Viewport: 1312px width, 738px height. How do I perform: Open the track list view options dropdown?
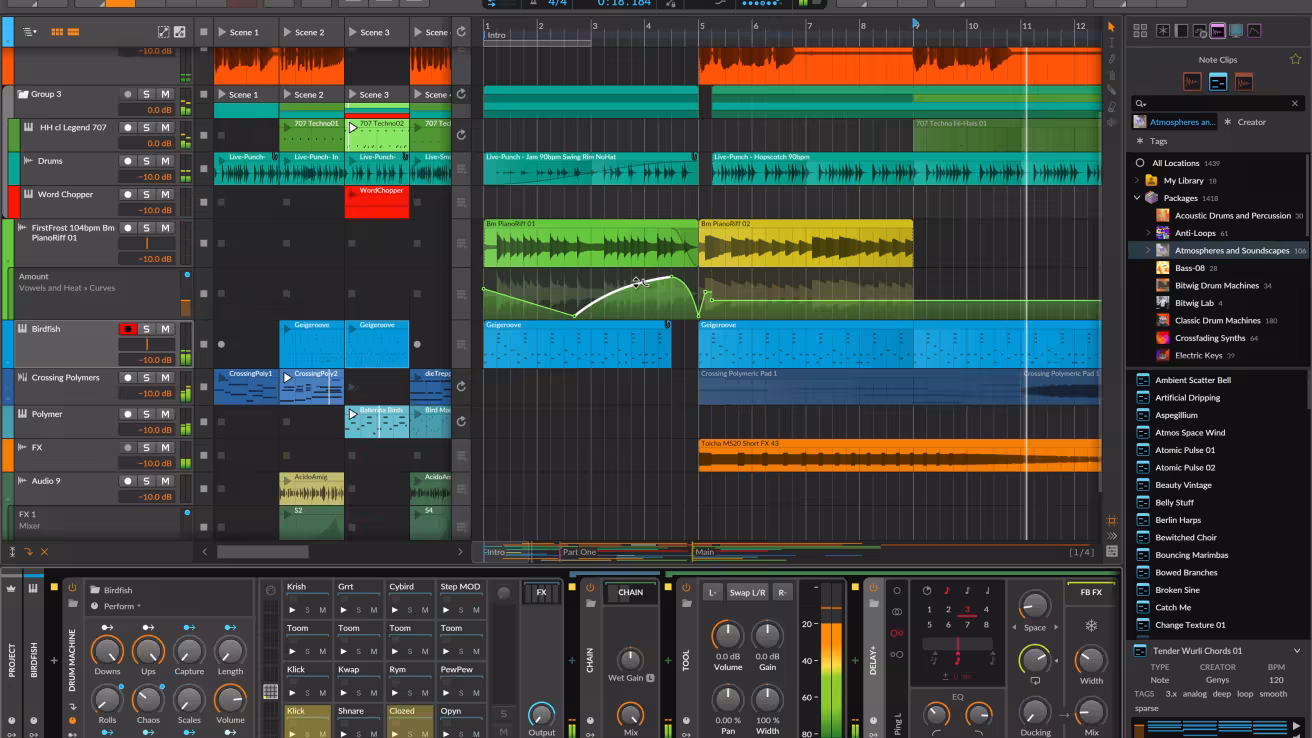30,32
